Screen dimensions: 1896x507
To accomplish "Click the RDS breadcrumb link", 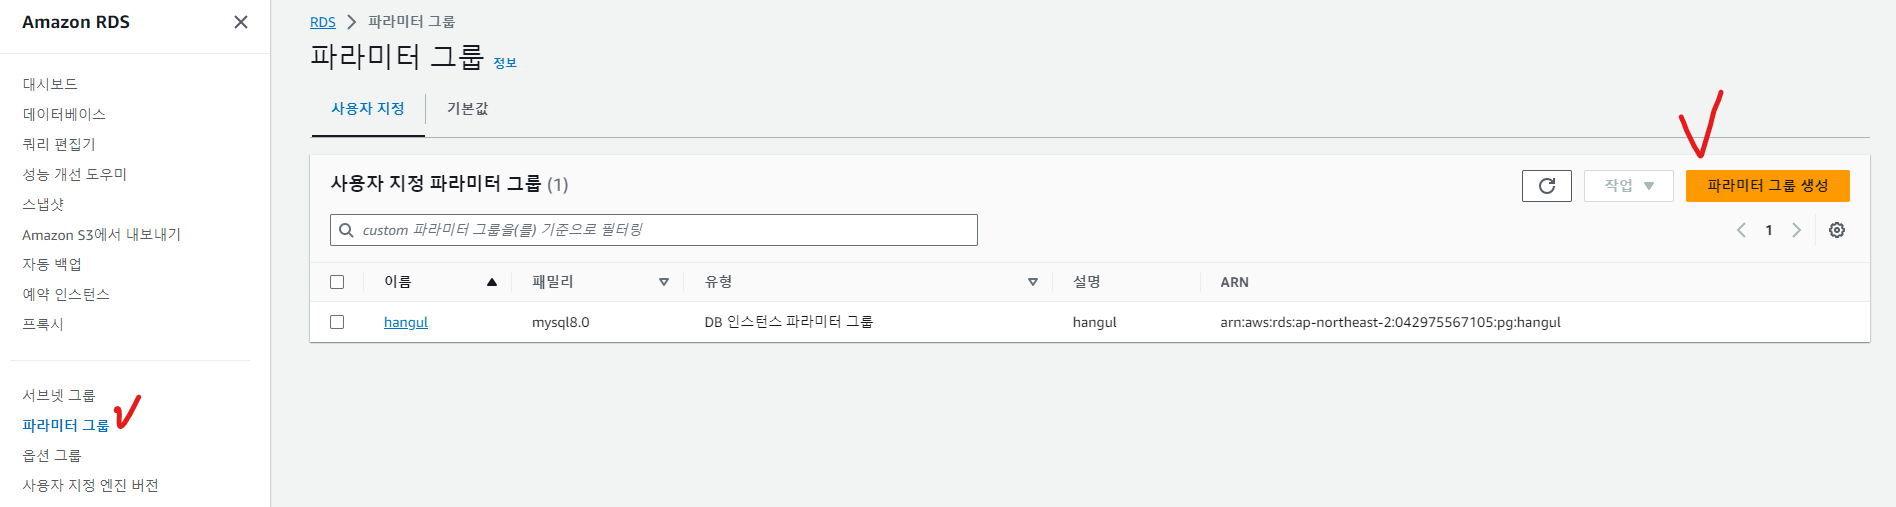I will click(322, 22).
